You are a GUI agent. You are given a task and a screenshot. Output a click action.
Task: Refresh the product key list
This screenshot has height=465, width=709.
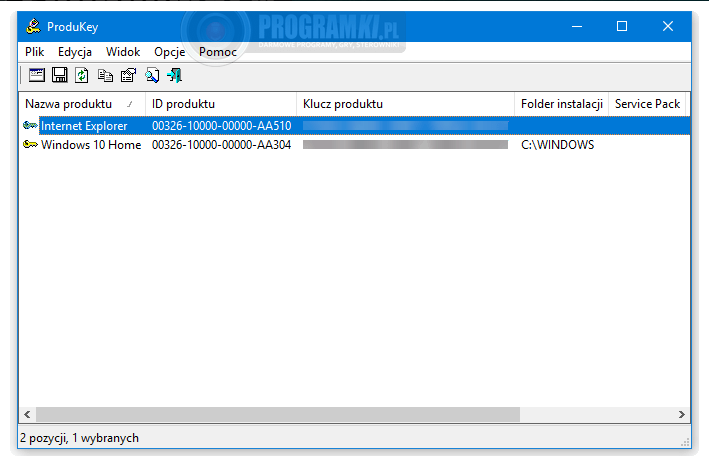(82, 75)
